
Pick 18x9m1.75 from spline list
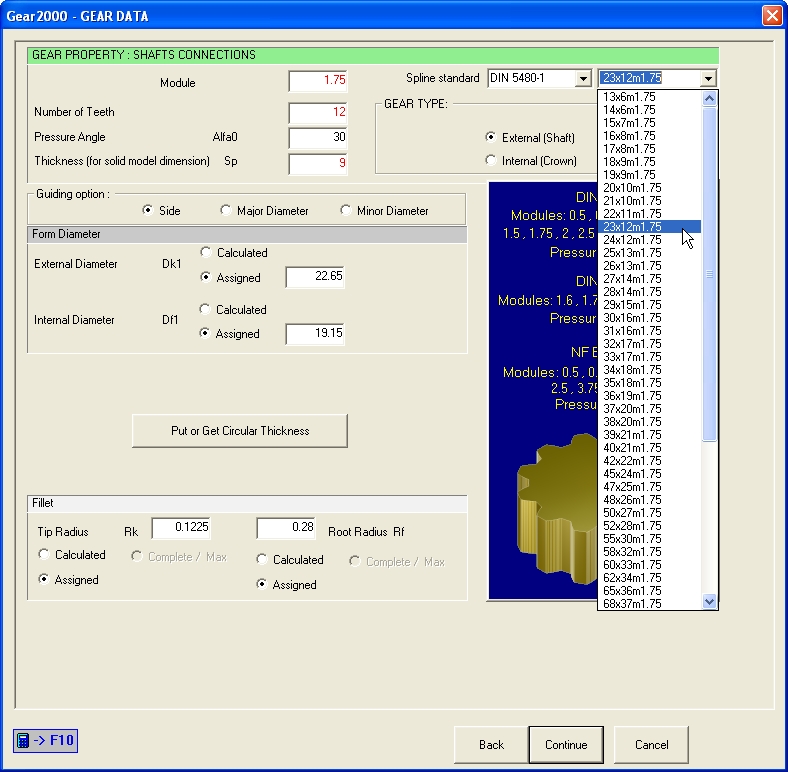point(649,161)
